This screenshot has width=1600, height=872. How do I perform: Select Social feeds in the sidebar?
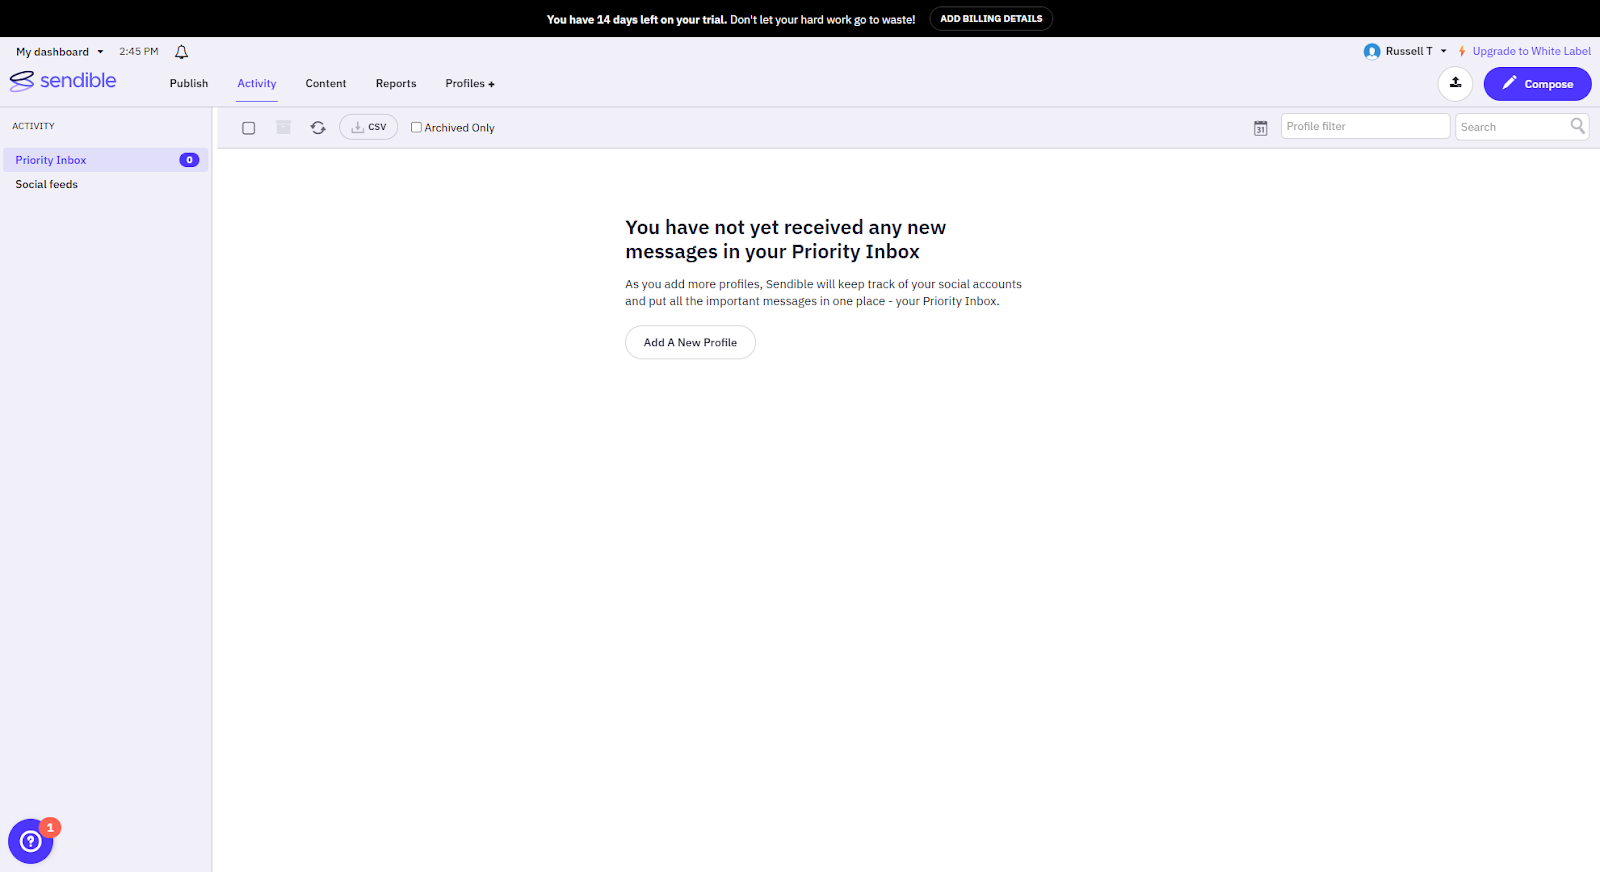pos(47,185)
